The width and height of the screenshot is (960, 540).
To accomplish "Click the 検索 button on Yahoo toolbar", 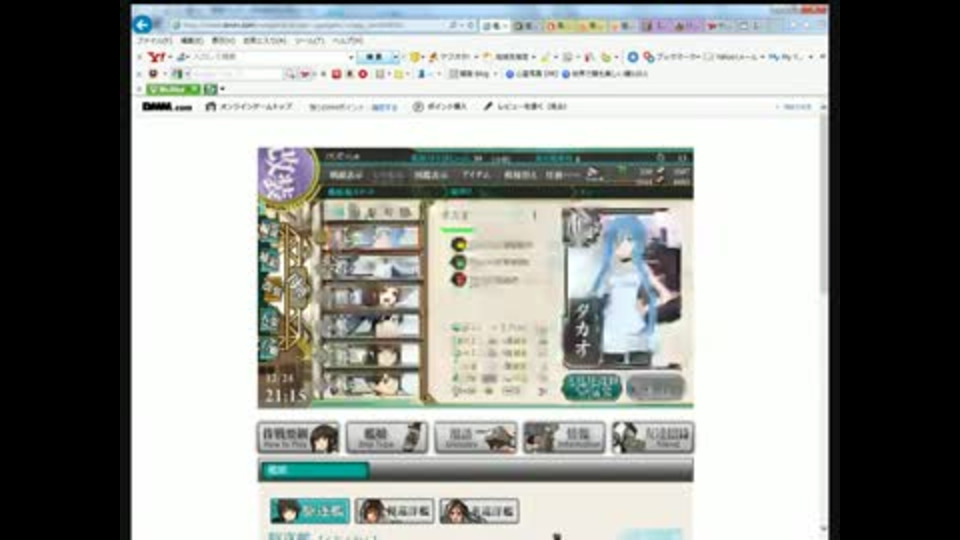I will [374, 57].
